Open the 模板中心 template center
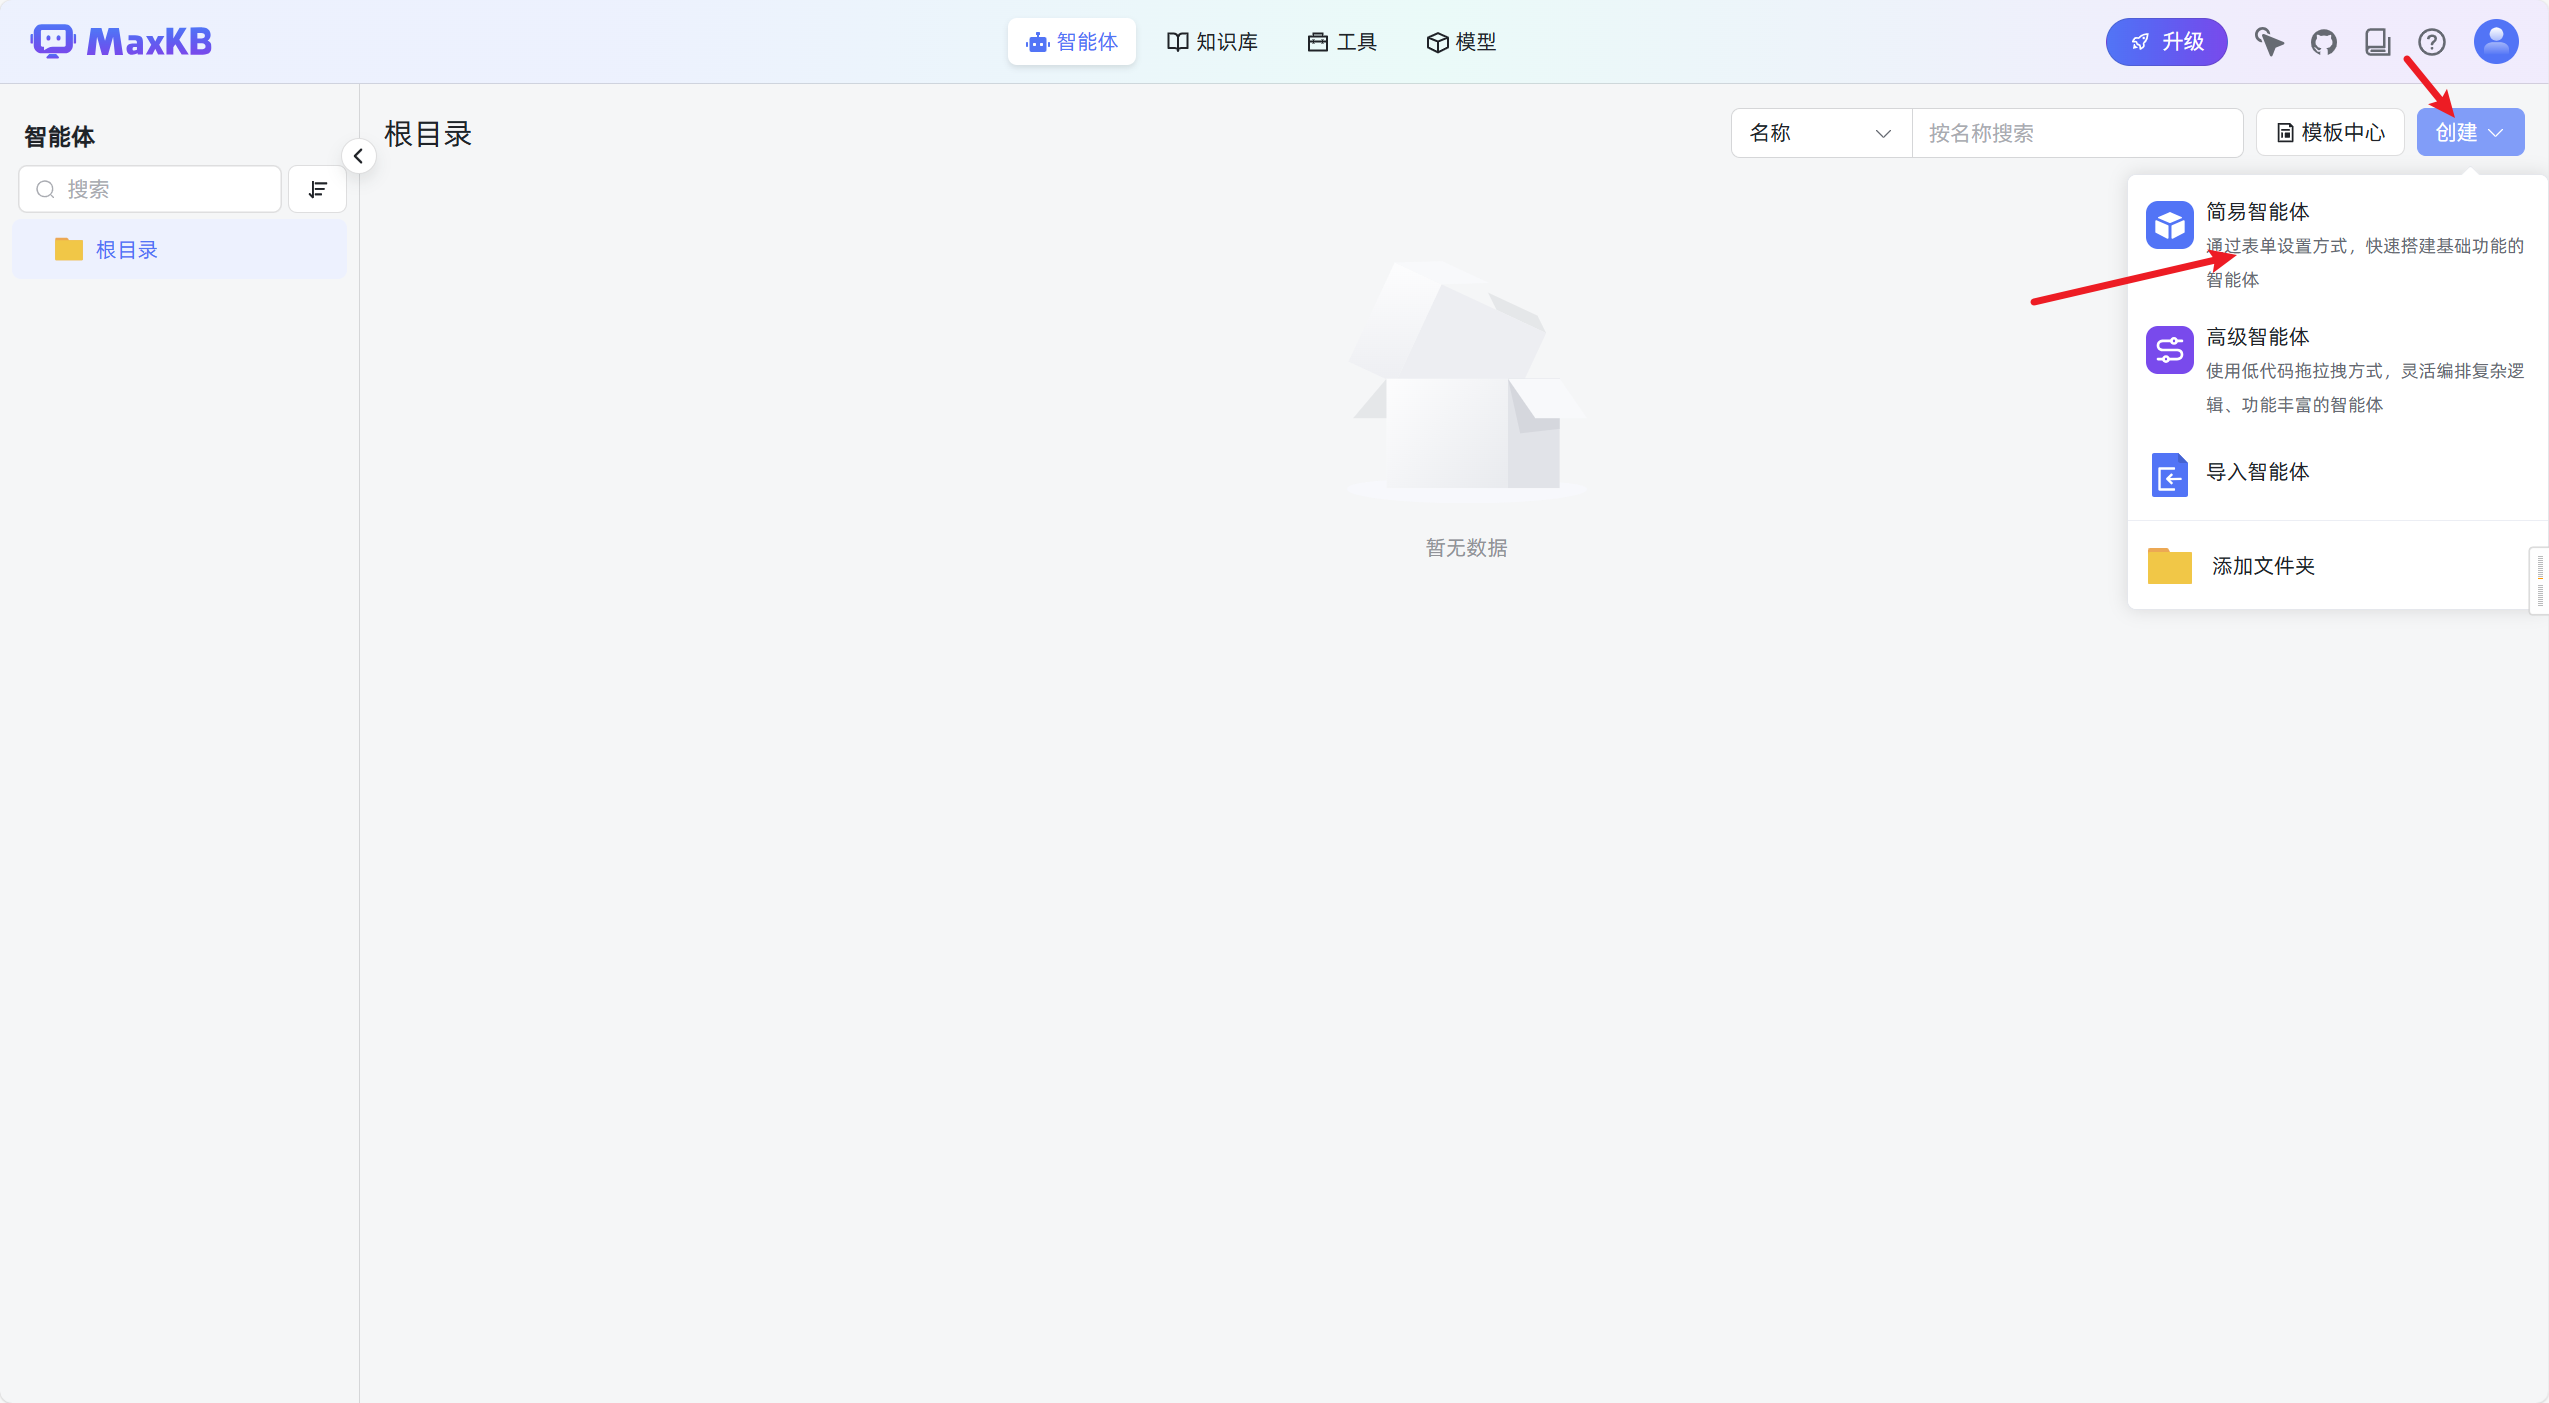Viewport: 2549px width, 1403px height. [2329, 133]
